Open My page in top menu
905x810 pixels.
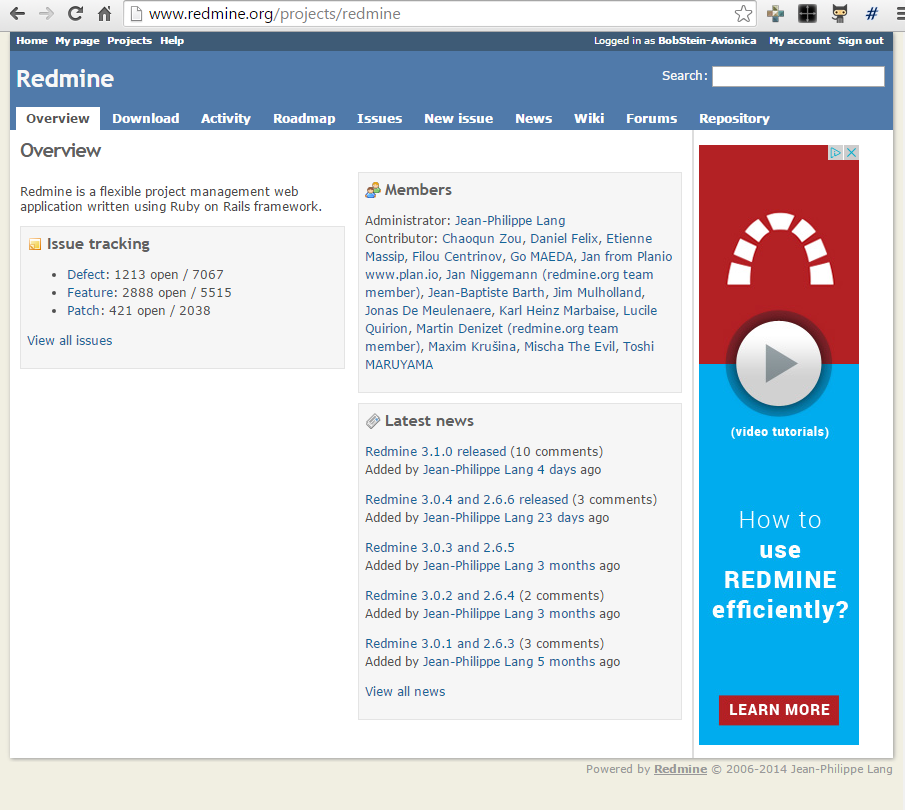pyautogui.click(x=77, y=40)
